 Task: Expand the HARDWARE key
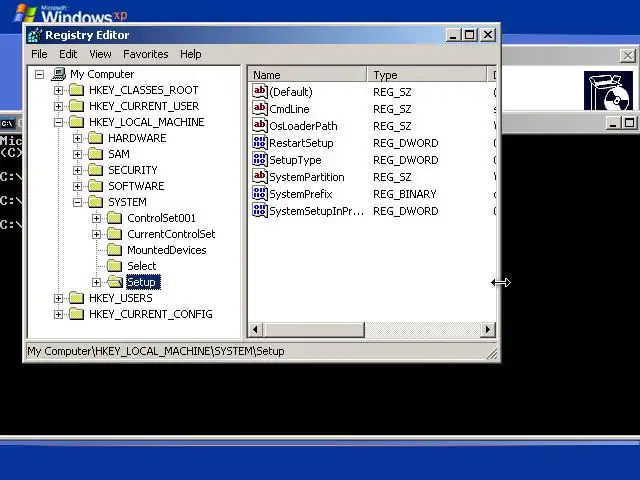click(x=78, y=138)
